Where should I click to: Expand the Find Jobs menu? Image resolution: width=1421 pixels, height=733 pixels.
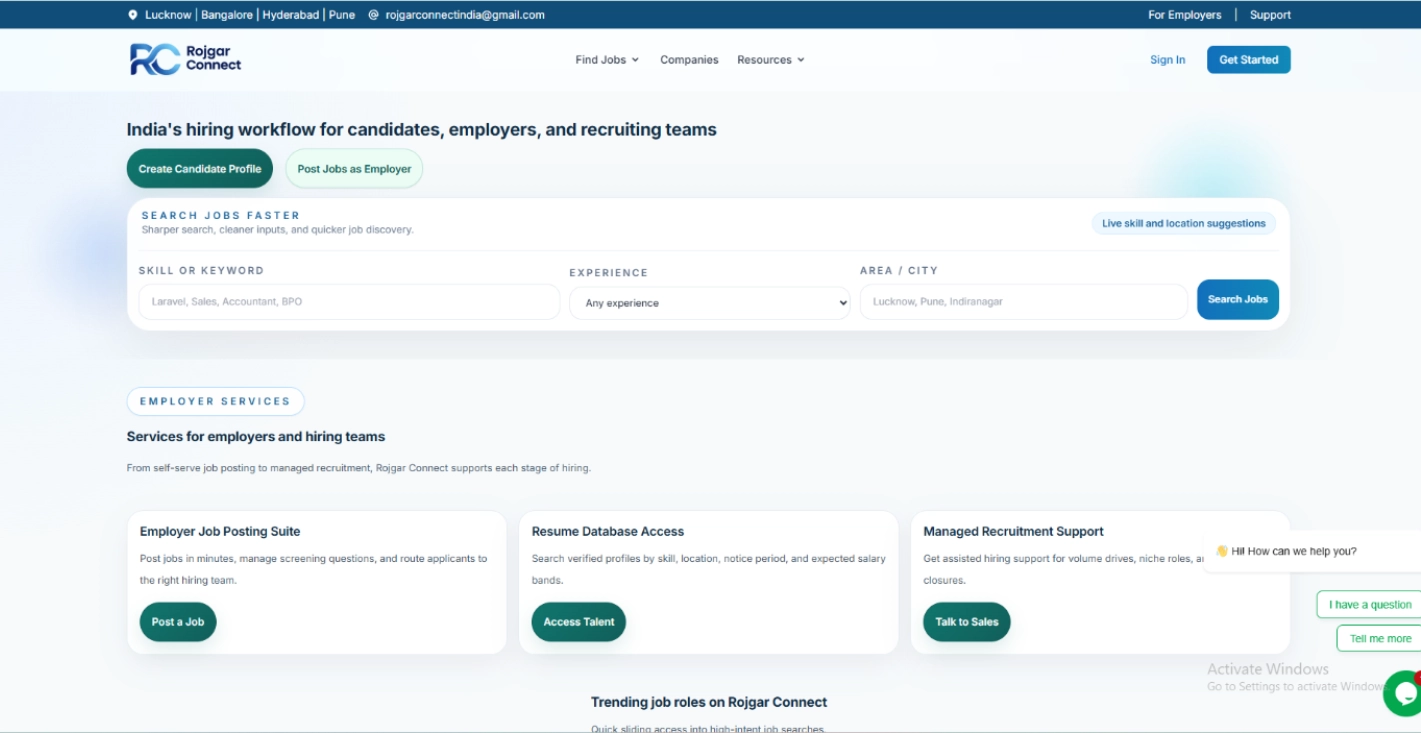(x=607, y=60)
